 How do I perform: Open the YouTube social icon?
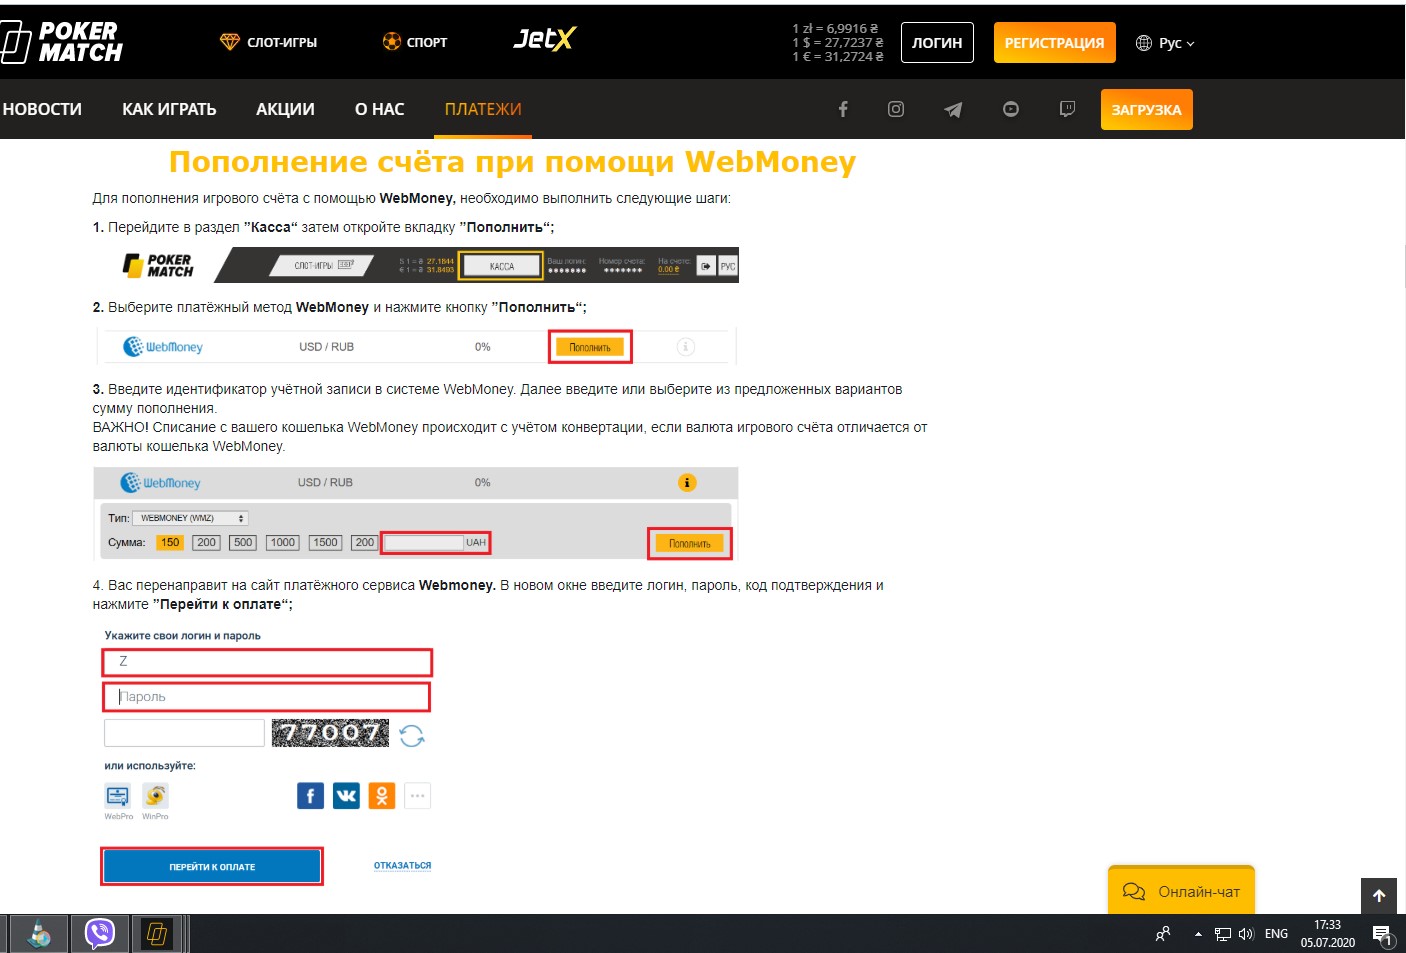coord(1011,109)
